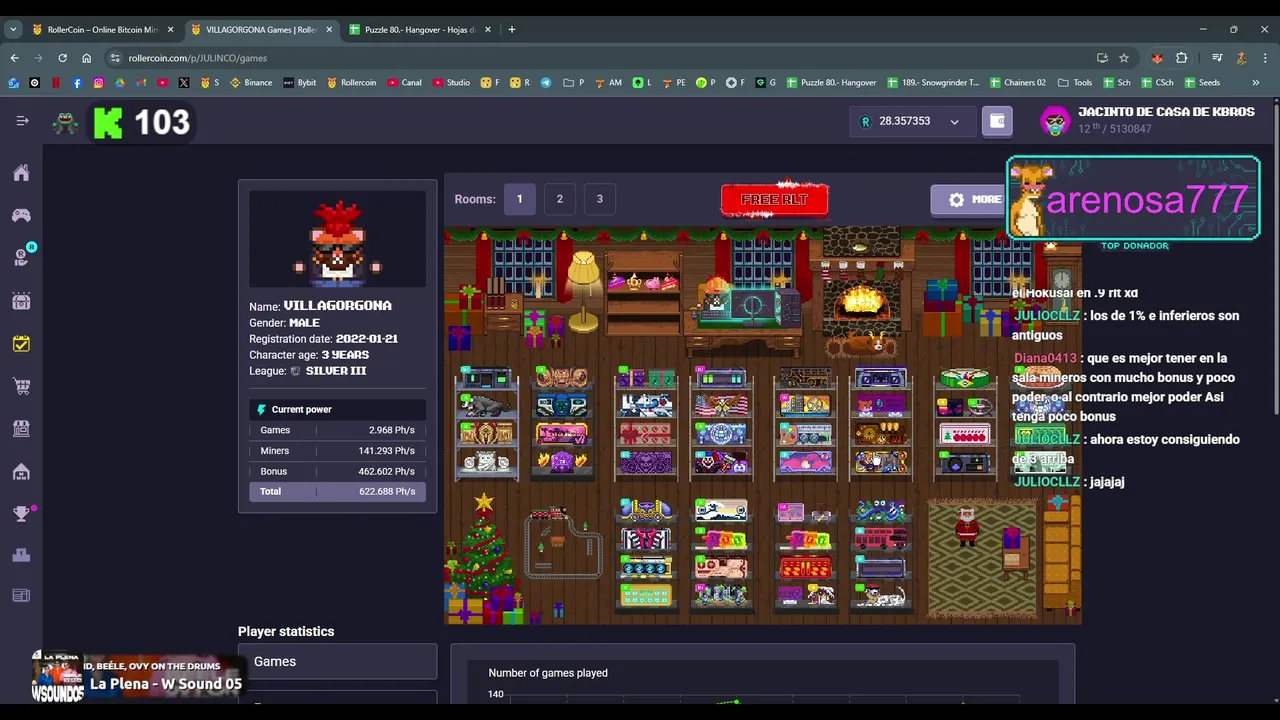This screenshot has height=720, width=1280.
Task: Open the Chainers 02 bookmark
Action: 1017,83
